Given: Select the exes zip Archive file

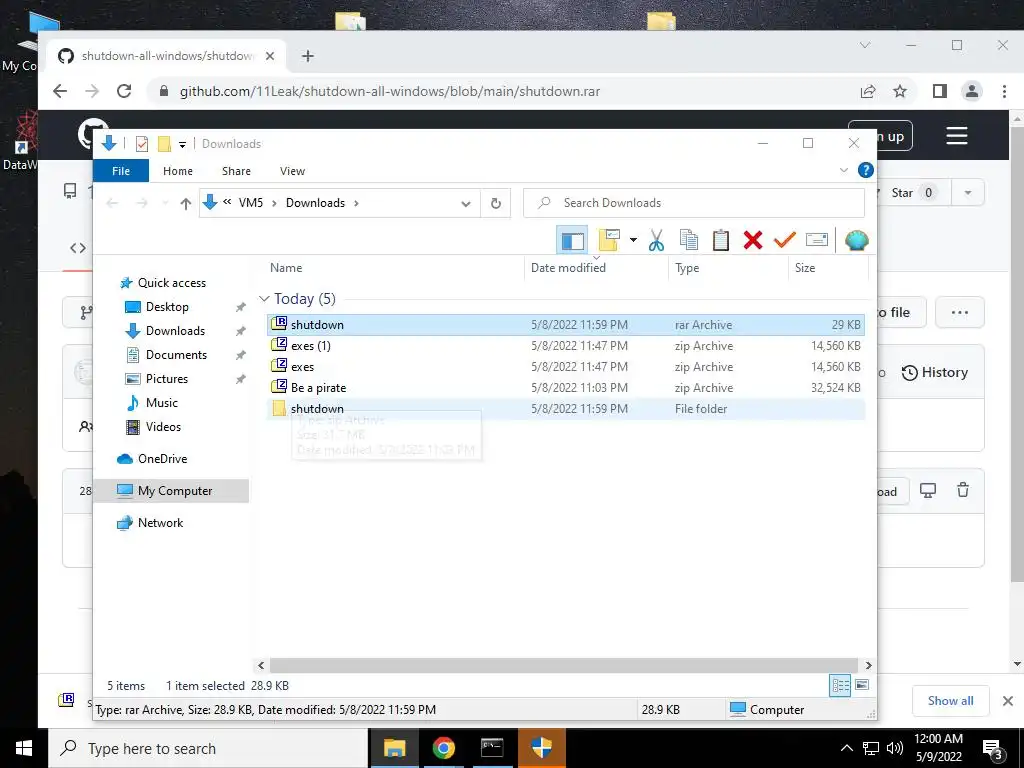Looking at the screenshot, I should [566, 366].
